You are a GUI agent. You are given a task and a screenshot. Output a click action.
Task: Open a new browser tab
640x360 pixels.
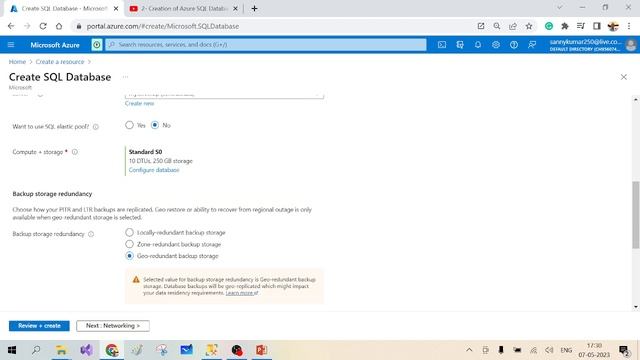254,9
